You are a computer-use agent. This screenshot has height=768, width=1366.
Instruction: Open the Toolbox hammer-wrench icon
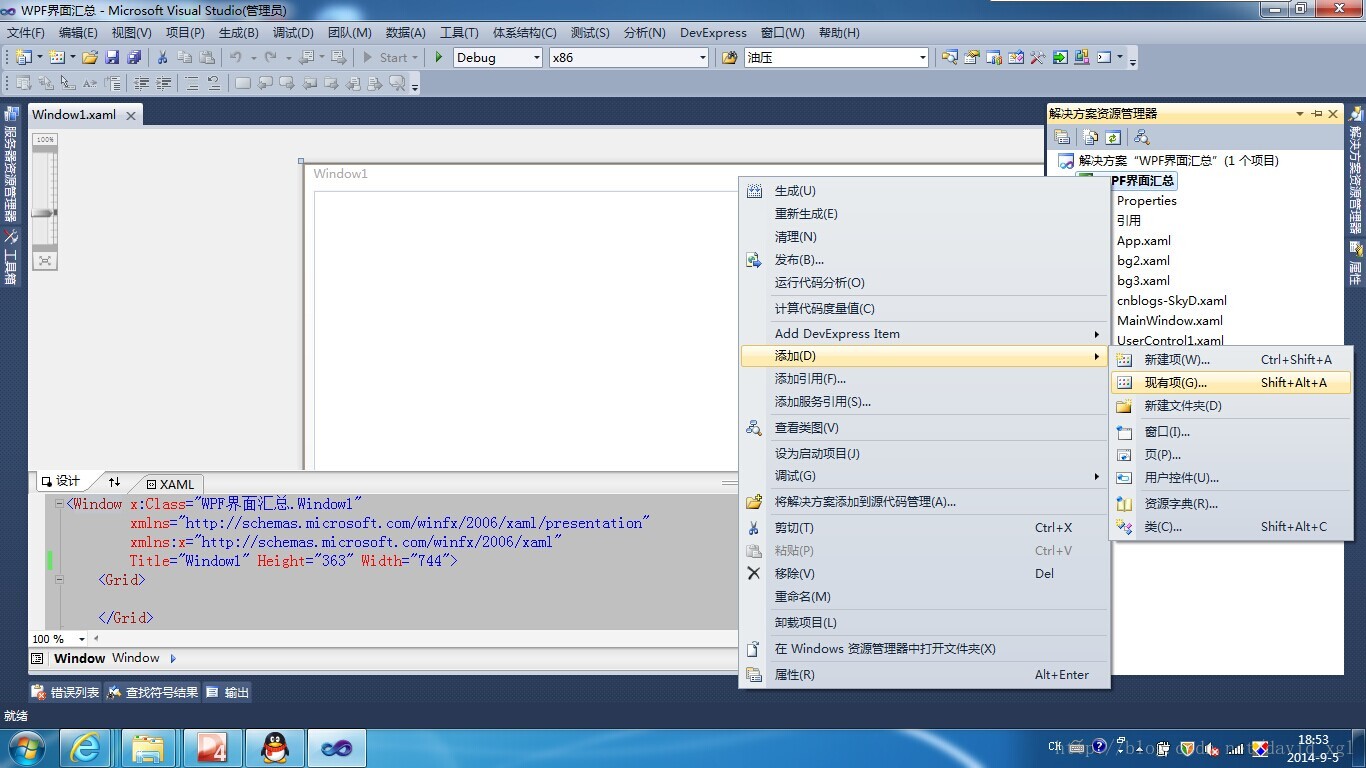1037,57
